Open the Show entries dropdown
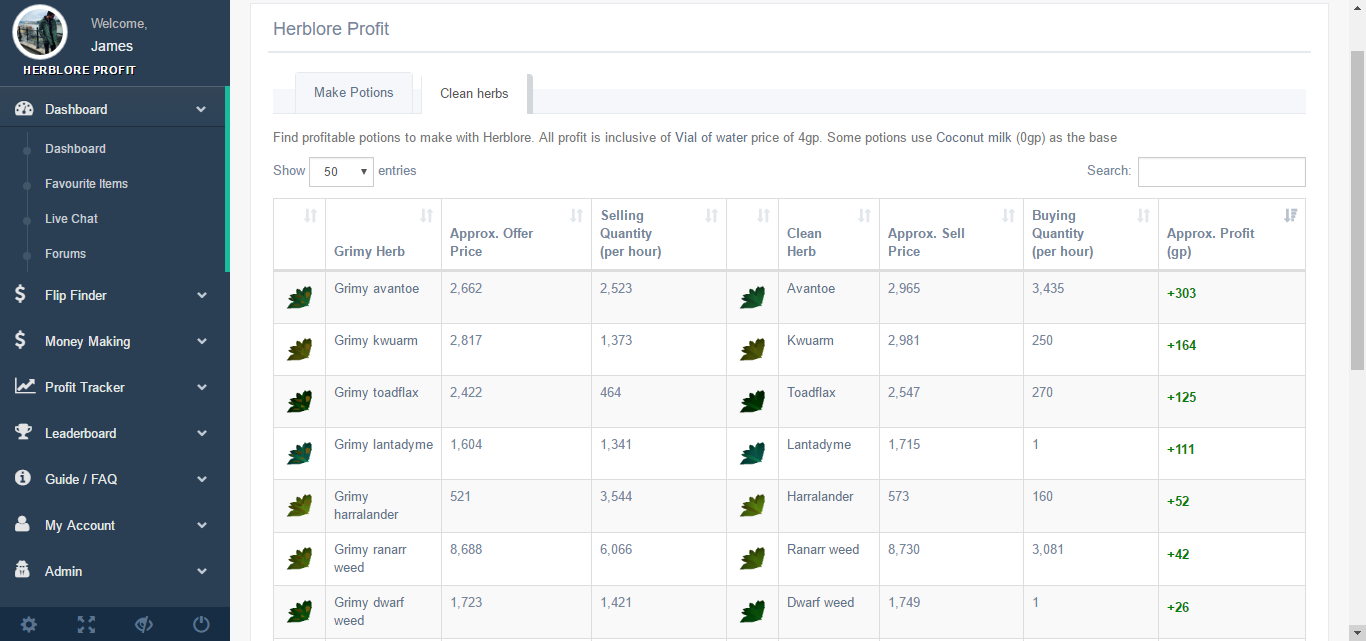 pos(342,171)
